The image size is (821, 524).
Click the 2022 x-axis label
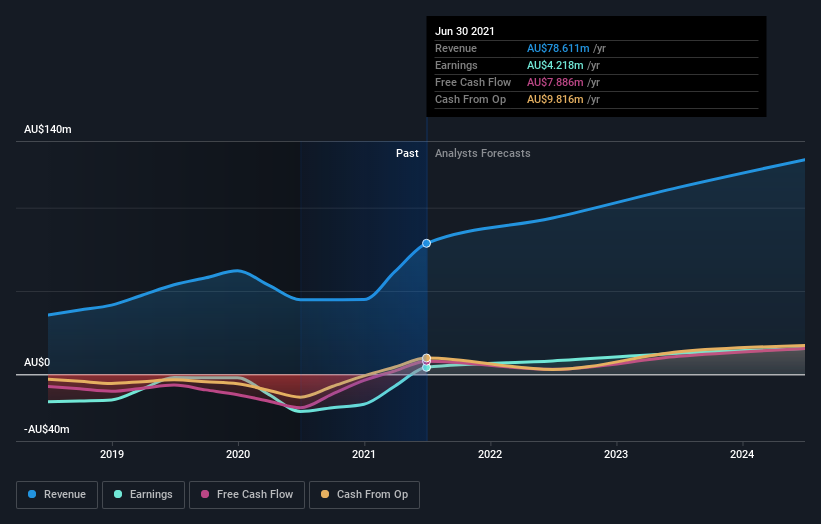tap(490, 454)
